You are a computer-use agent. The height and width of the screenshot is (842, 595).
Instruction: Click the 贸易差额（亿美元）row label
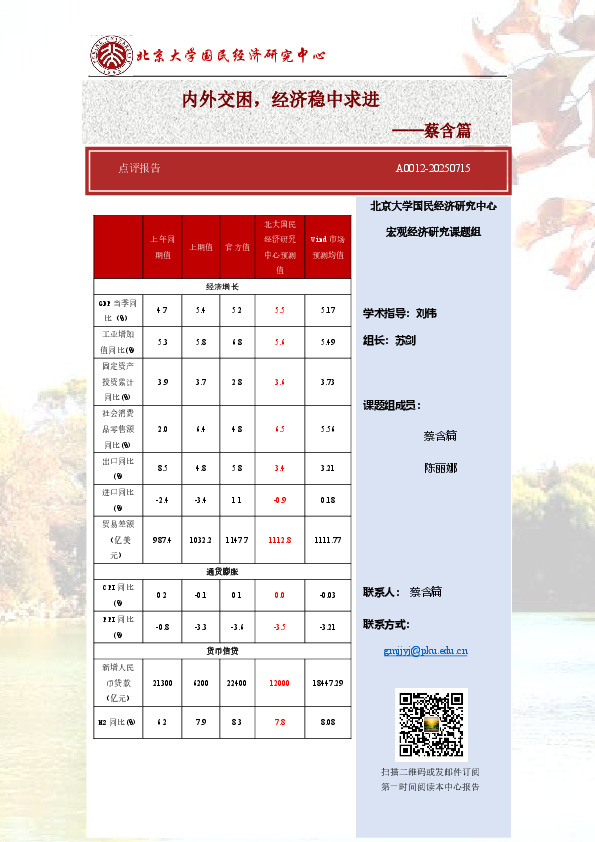point(118,540)
